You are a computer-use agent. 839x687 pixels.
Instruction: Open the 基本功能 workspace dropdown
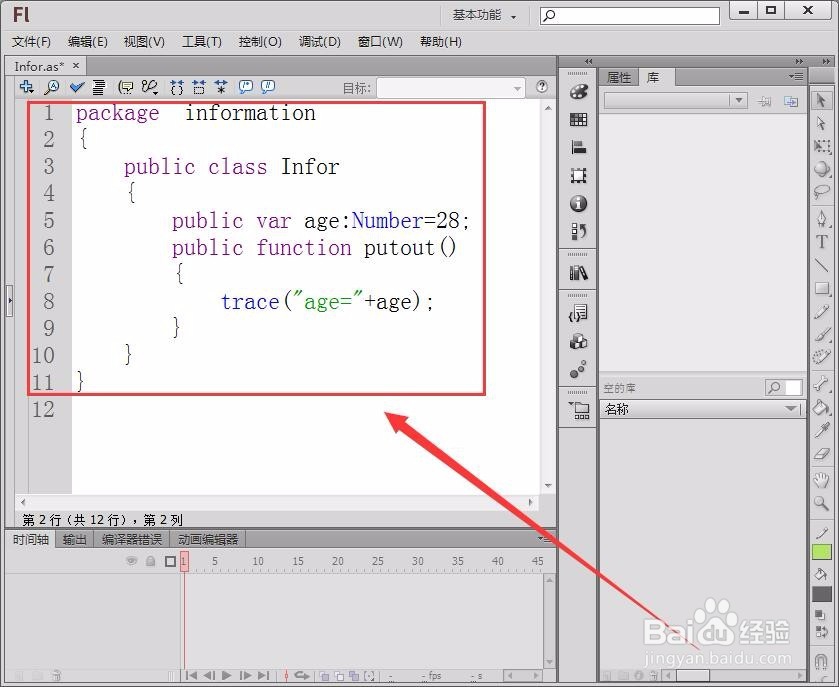(484, 15)
